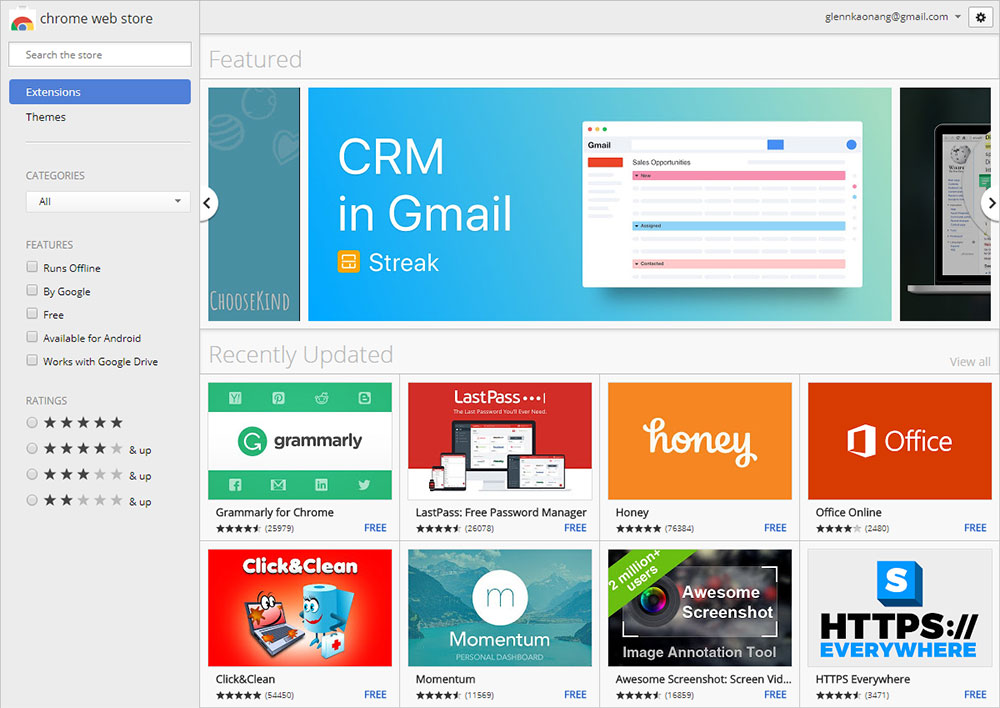1000x708 pixels.
Task: Open the LastPass tile image
Action: 499,441
